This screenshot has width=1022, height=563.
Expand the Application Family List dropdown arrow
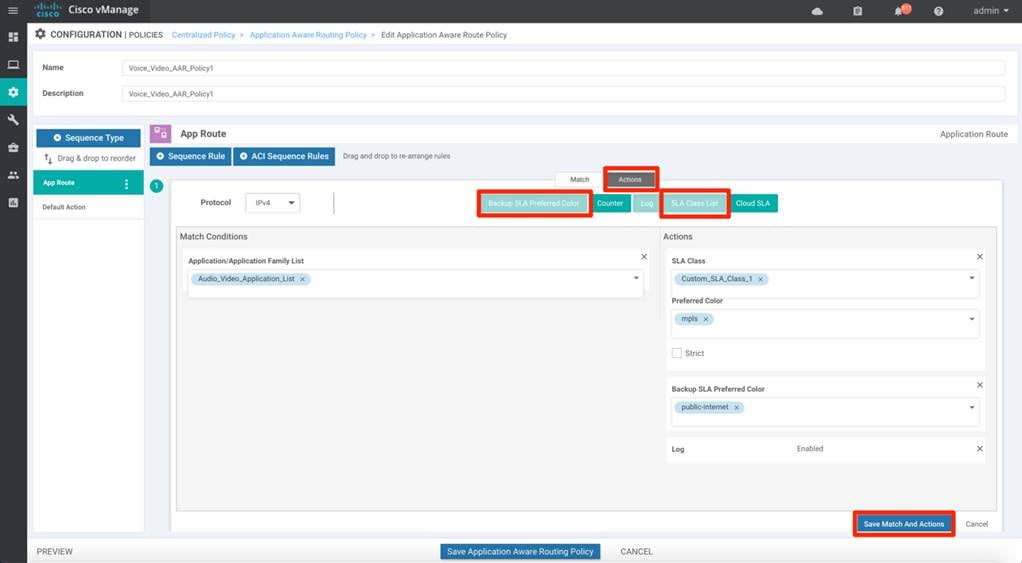pos(636,278)
